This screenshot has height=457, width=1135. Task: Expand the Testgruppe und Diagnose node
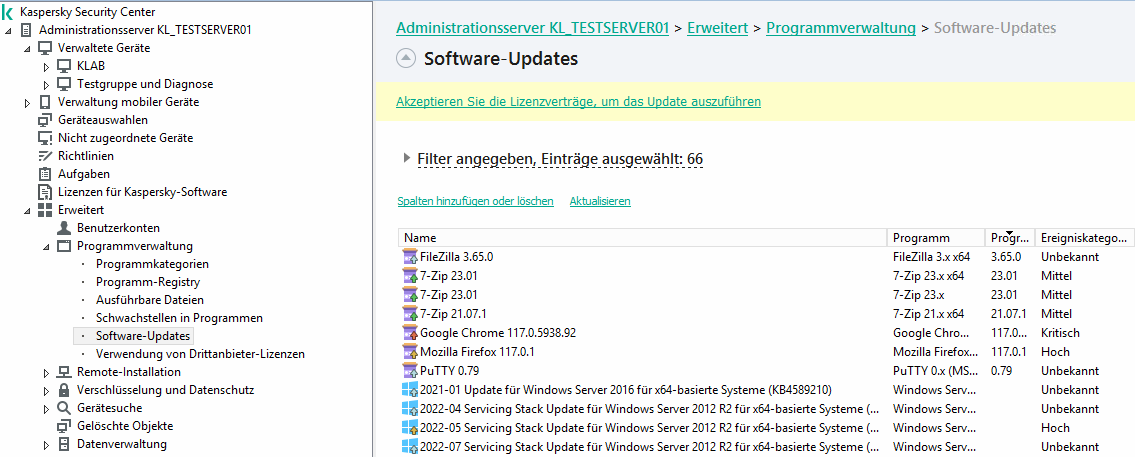46,85
